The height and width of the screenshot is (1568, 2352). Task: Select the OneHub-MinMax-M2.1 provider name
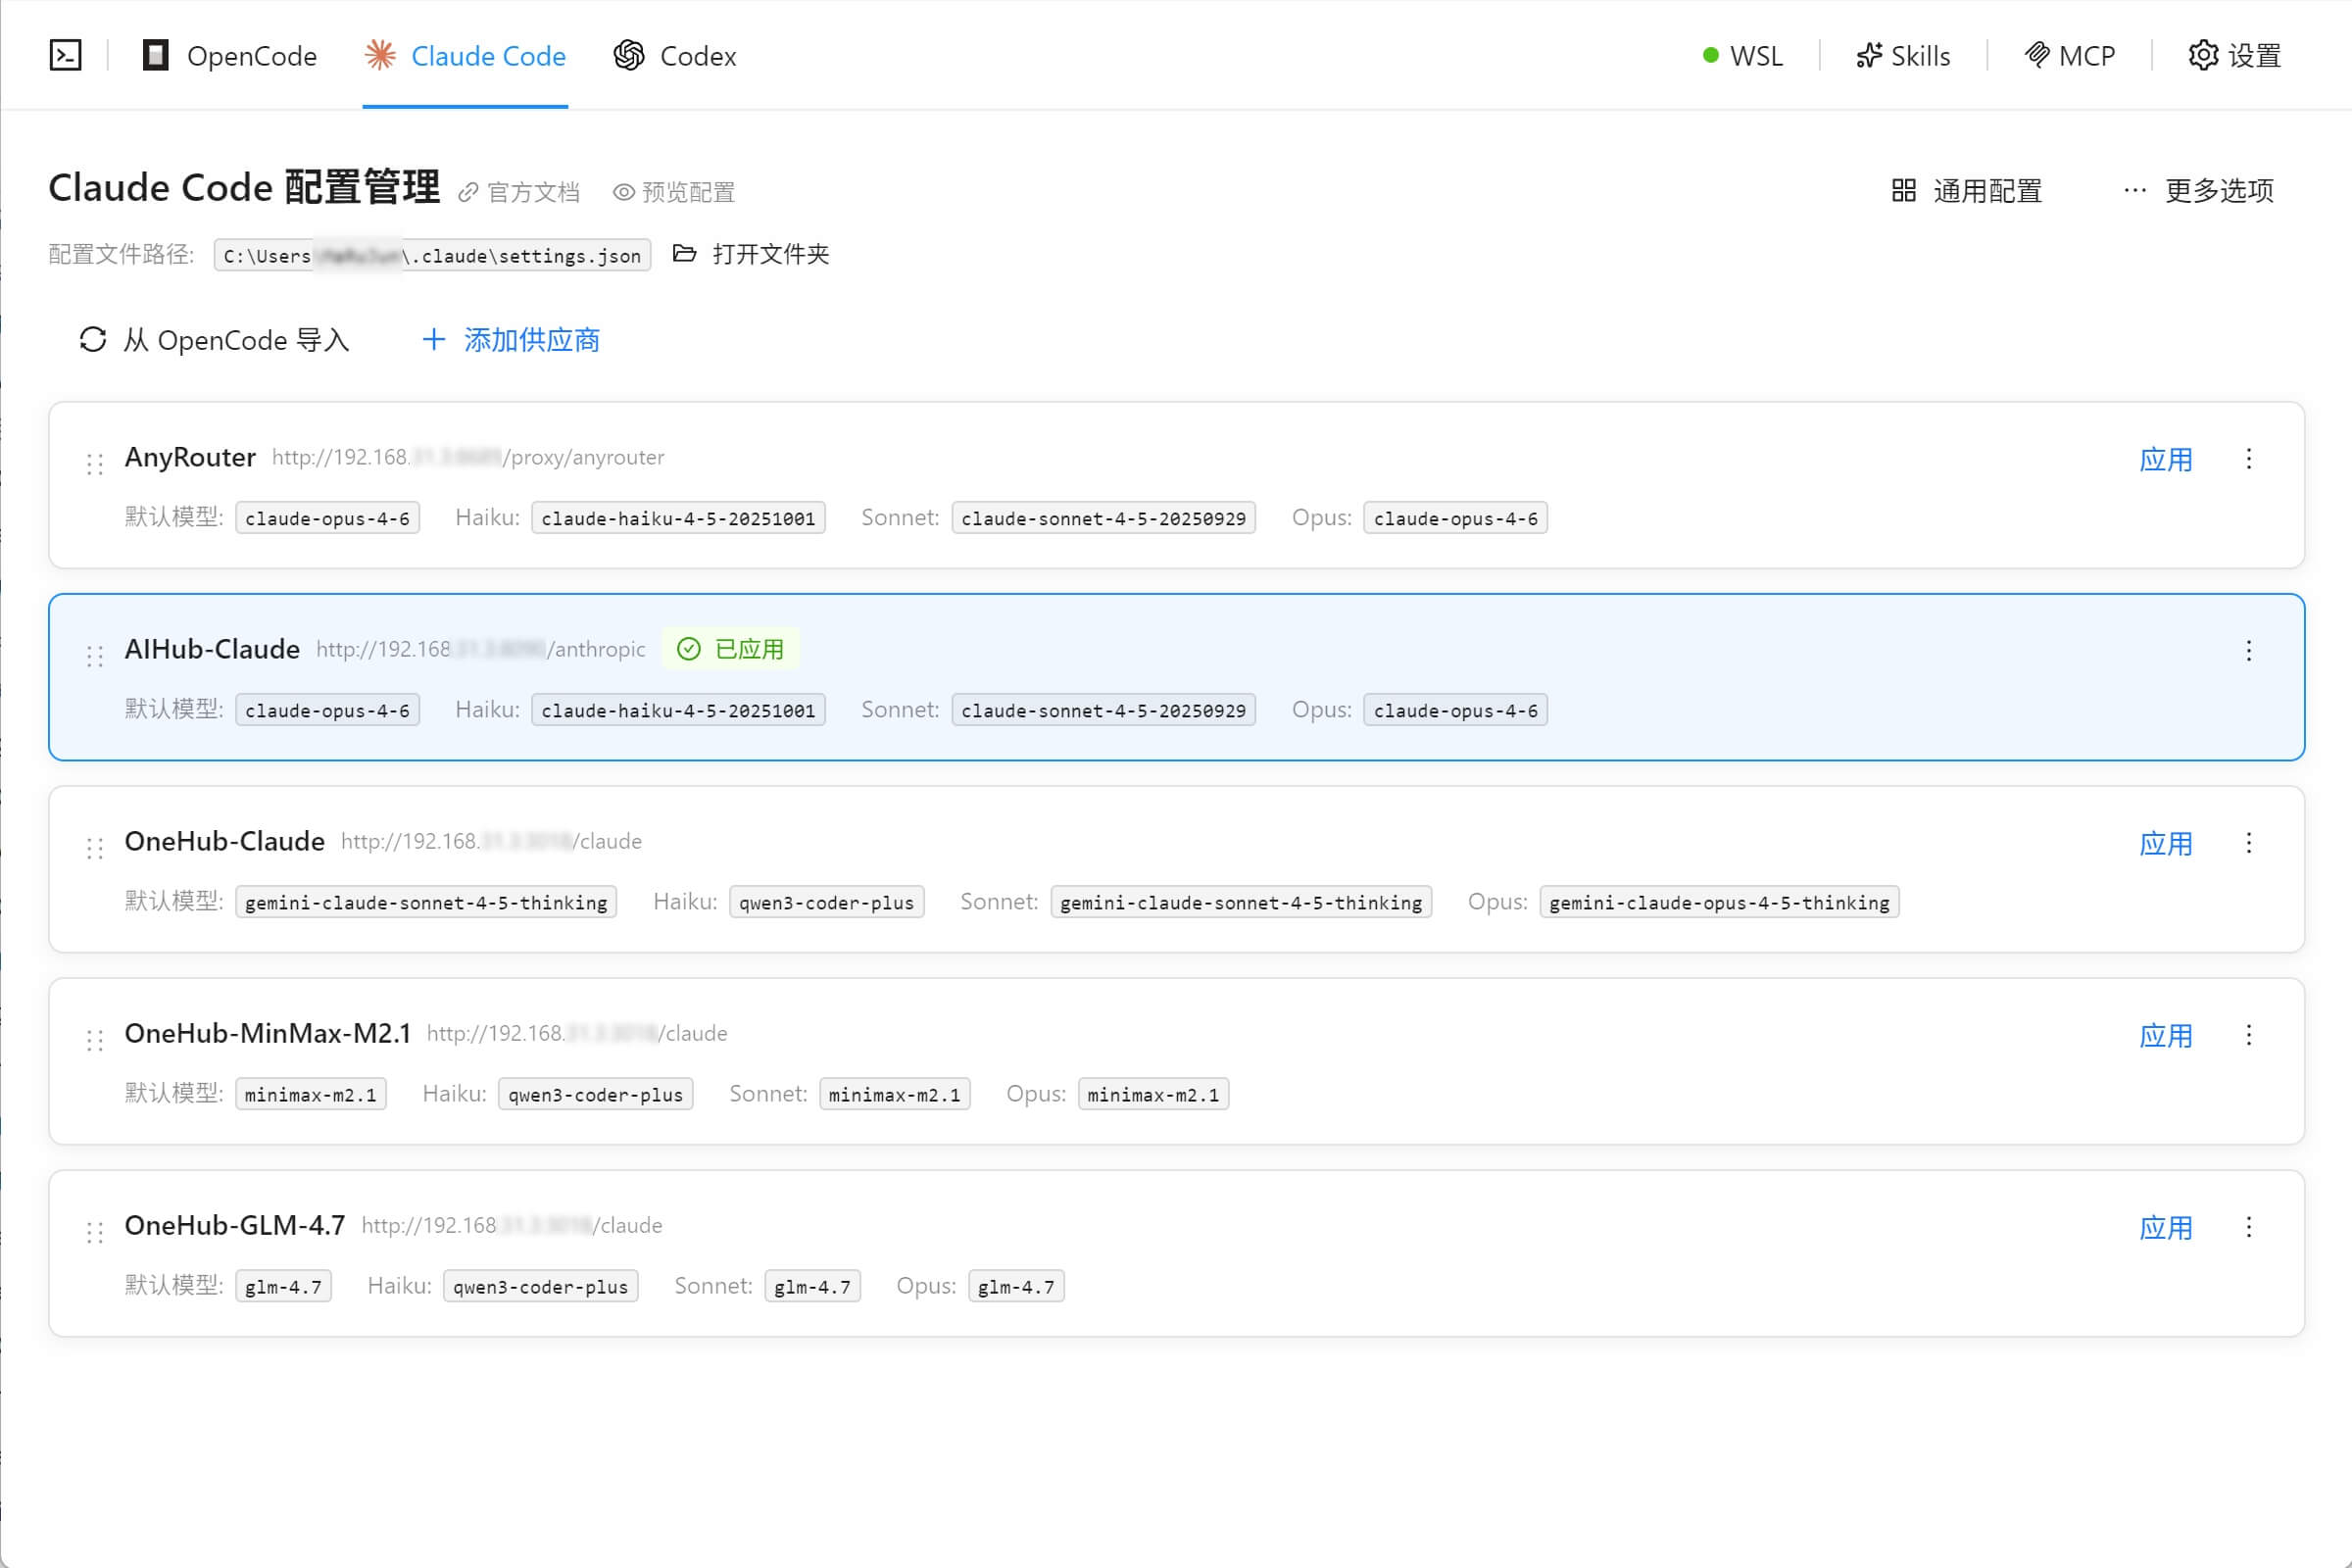pyautogui.click(x=268, y=1033)
